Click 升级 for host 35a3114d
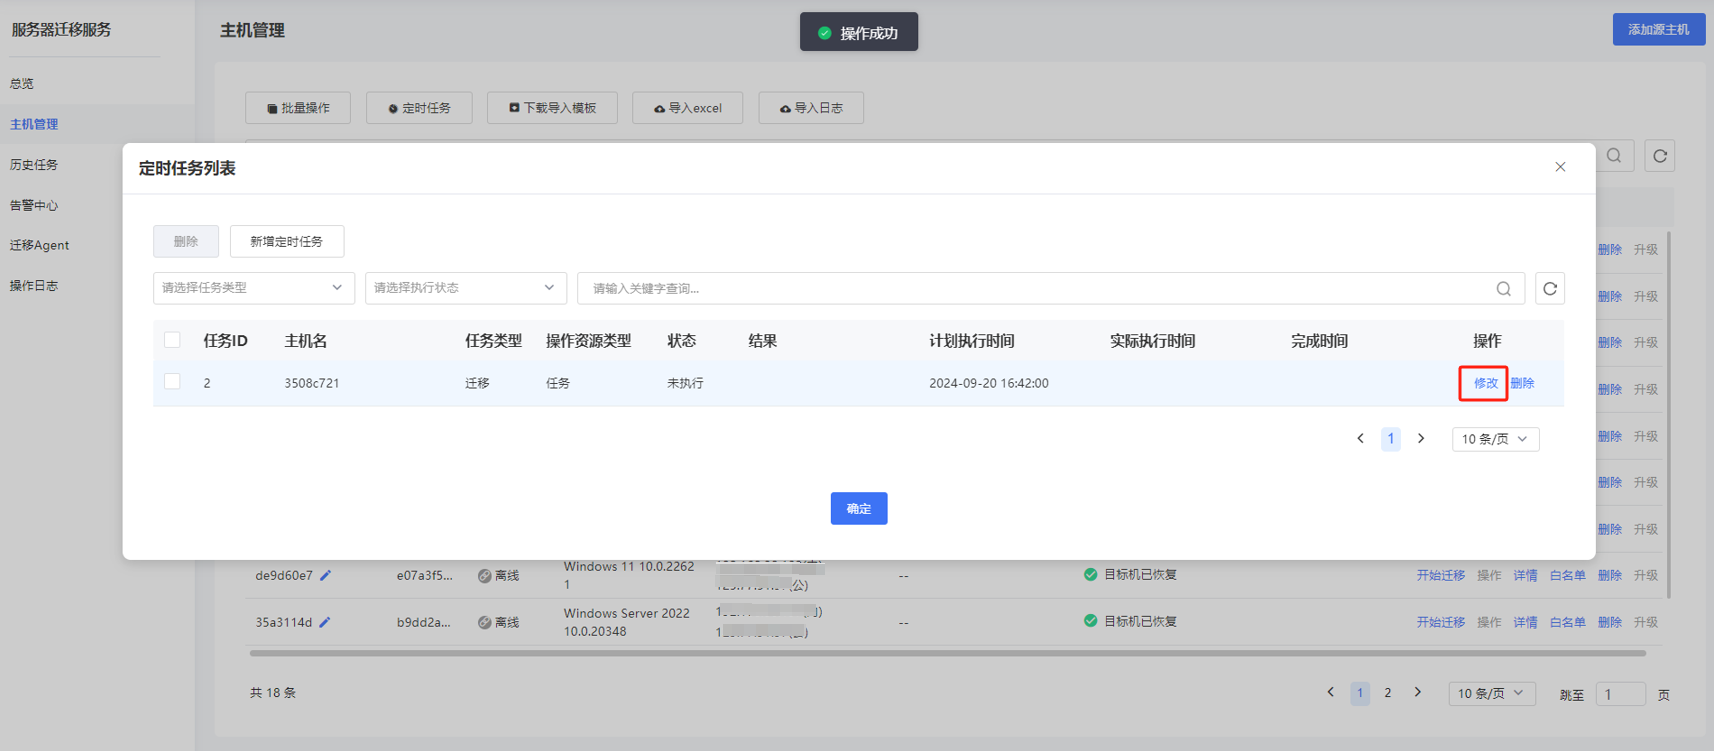Viewport: 1714px width, 751px height. point(1645,622)
